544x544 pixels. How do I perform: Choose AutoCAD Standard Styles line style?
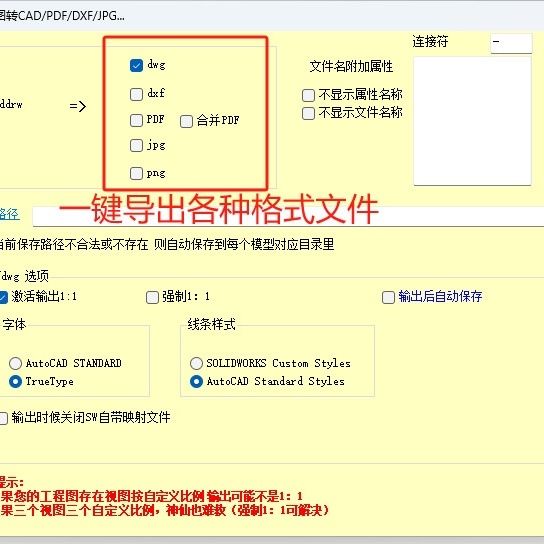pyautogui.click(x=196, y=382)
